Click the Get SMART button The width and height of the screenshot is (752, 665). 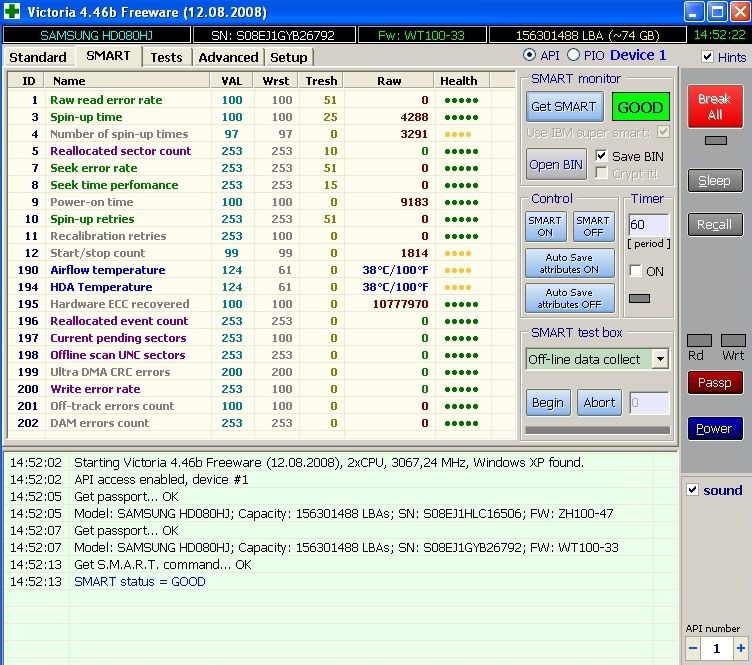564,106
